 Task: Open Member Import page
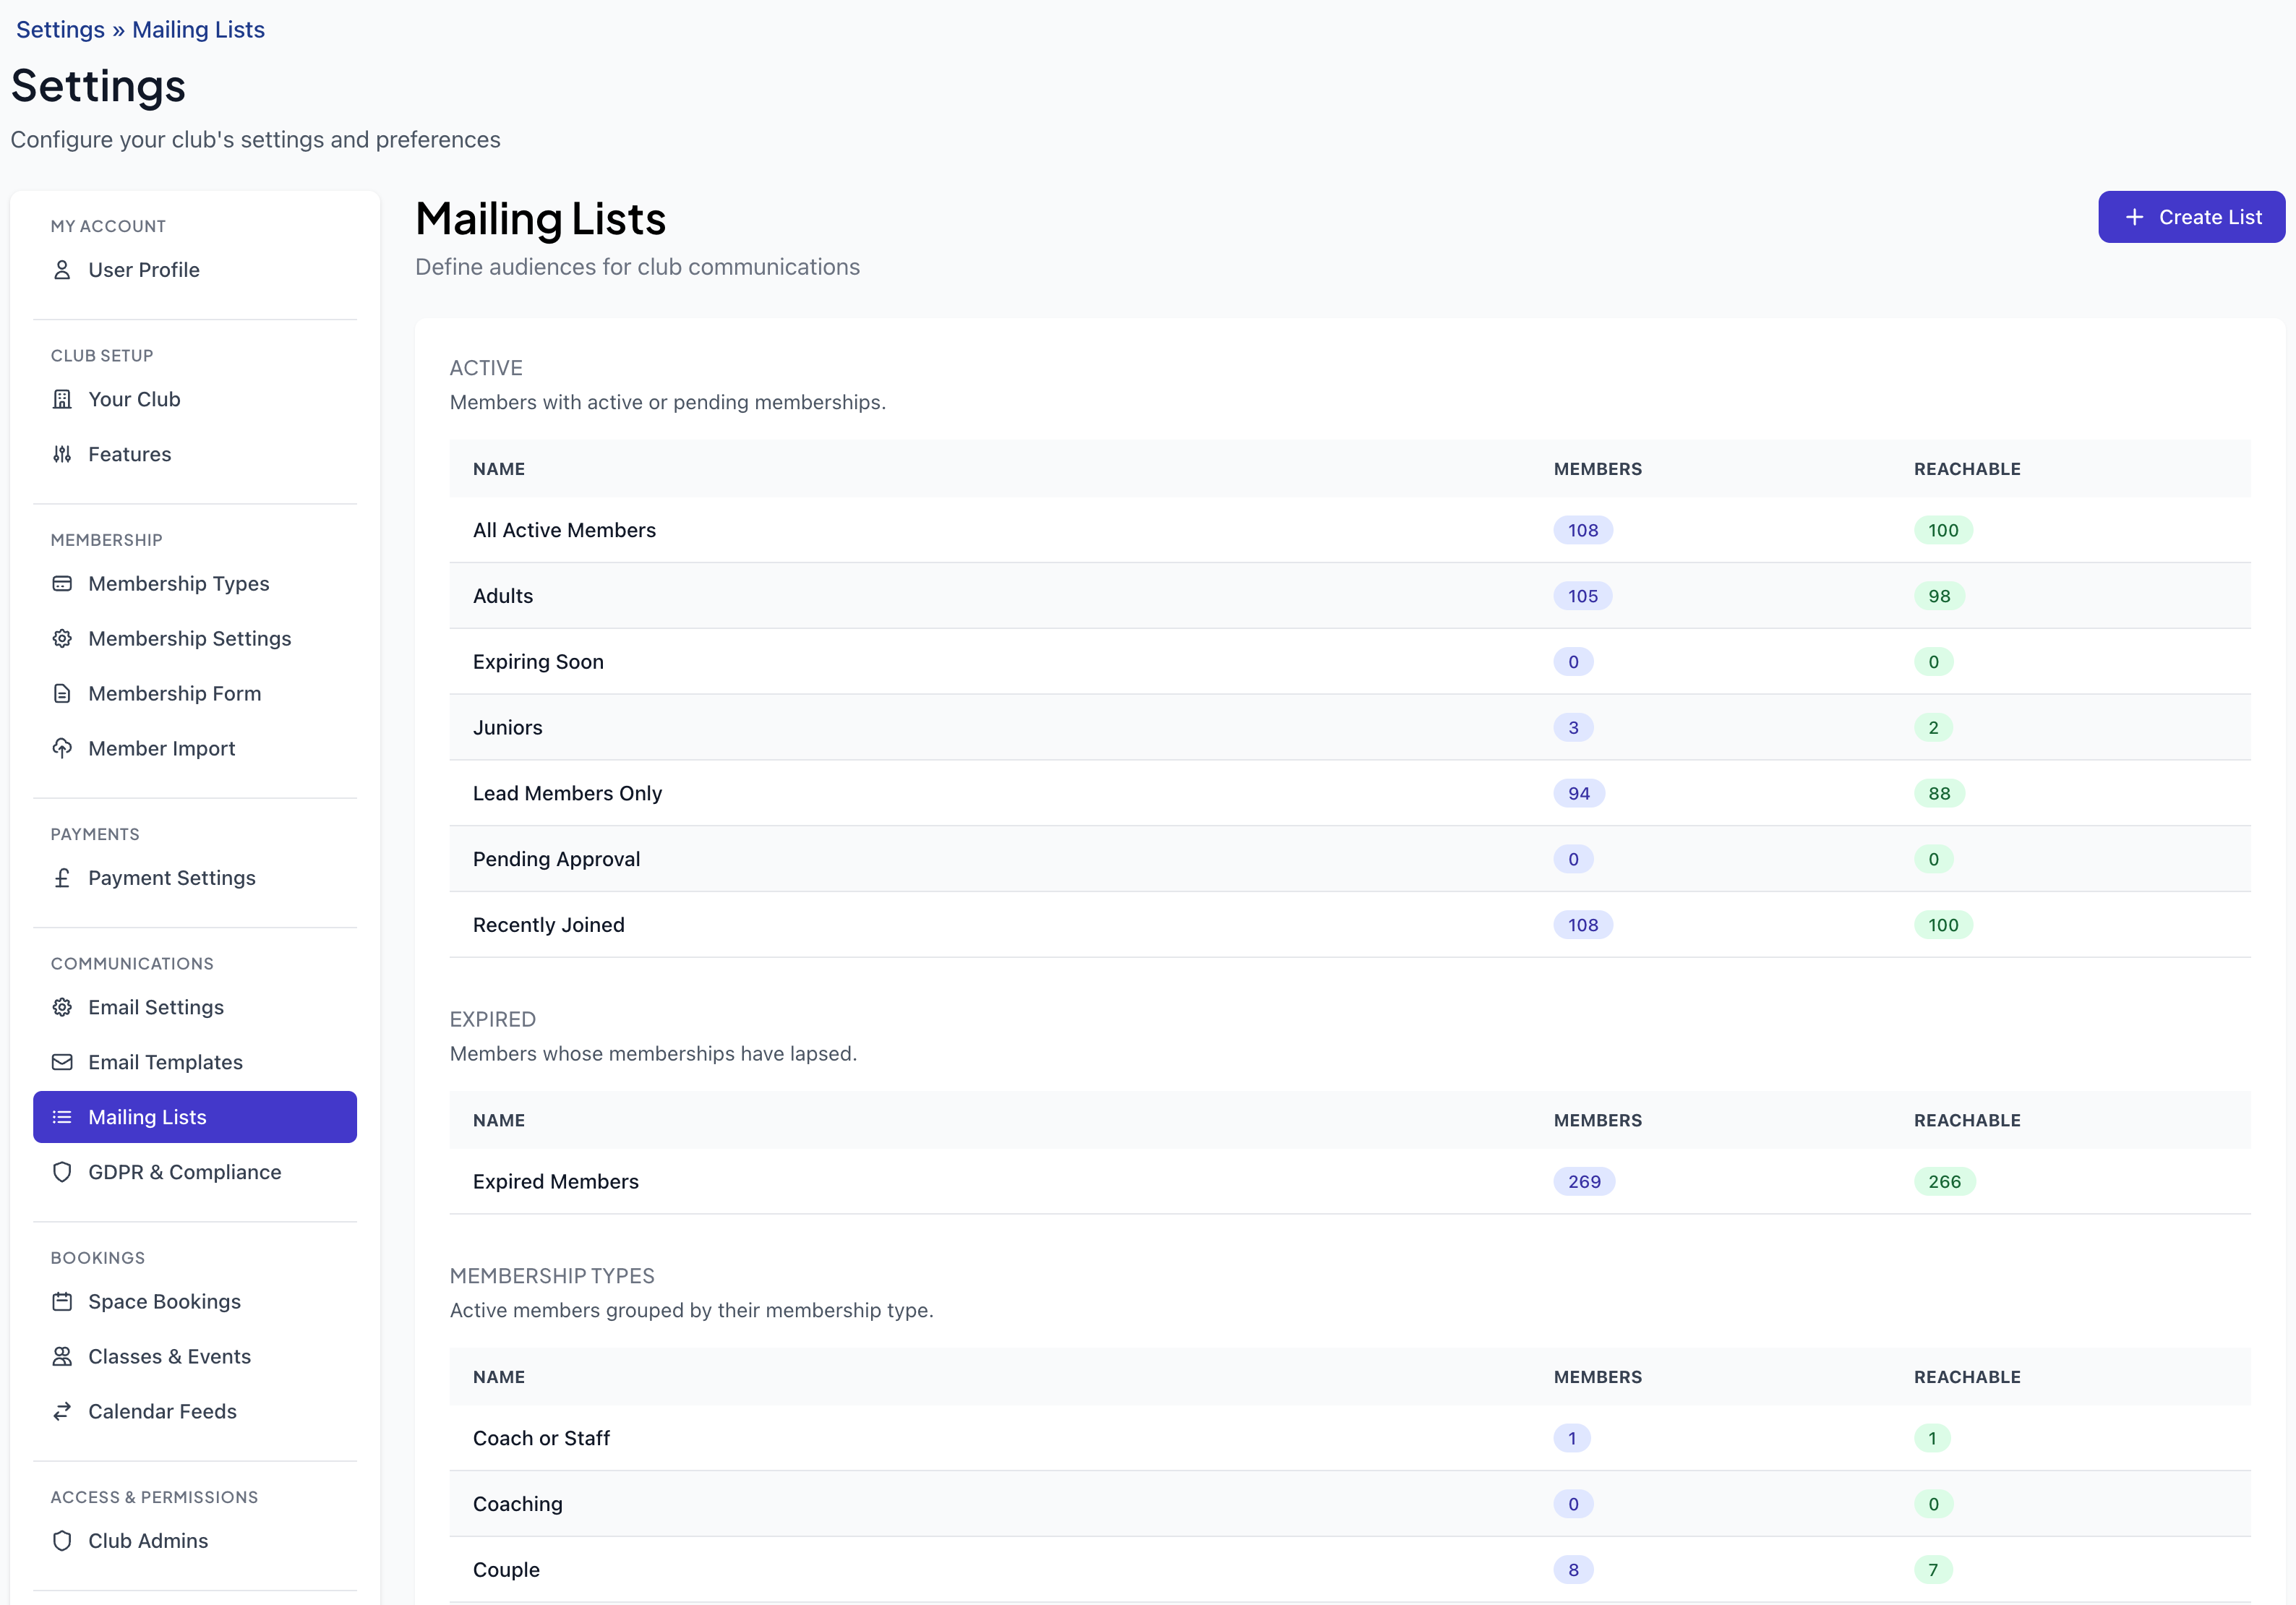[x=195, y=748]
